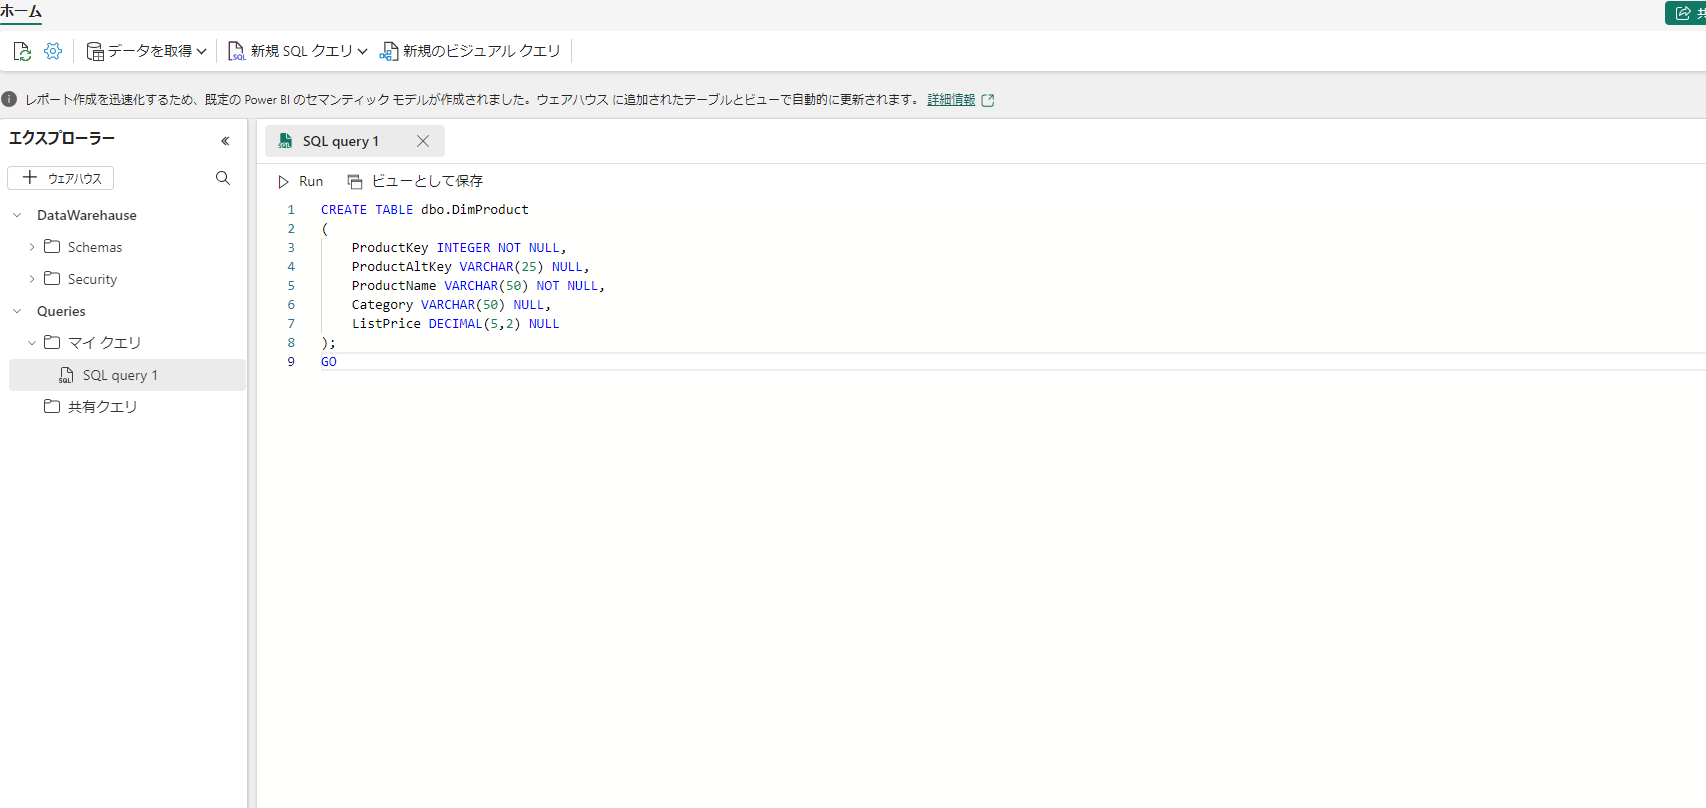Click the SQL file icon in tab

[x=285, y=141]
